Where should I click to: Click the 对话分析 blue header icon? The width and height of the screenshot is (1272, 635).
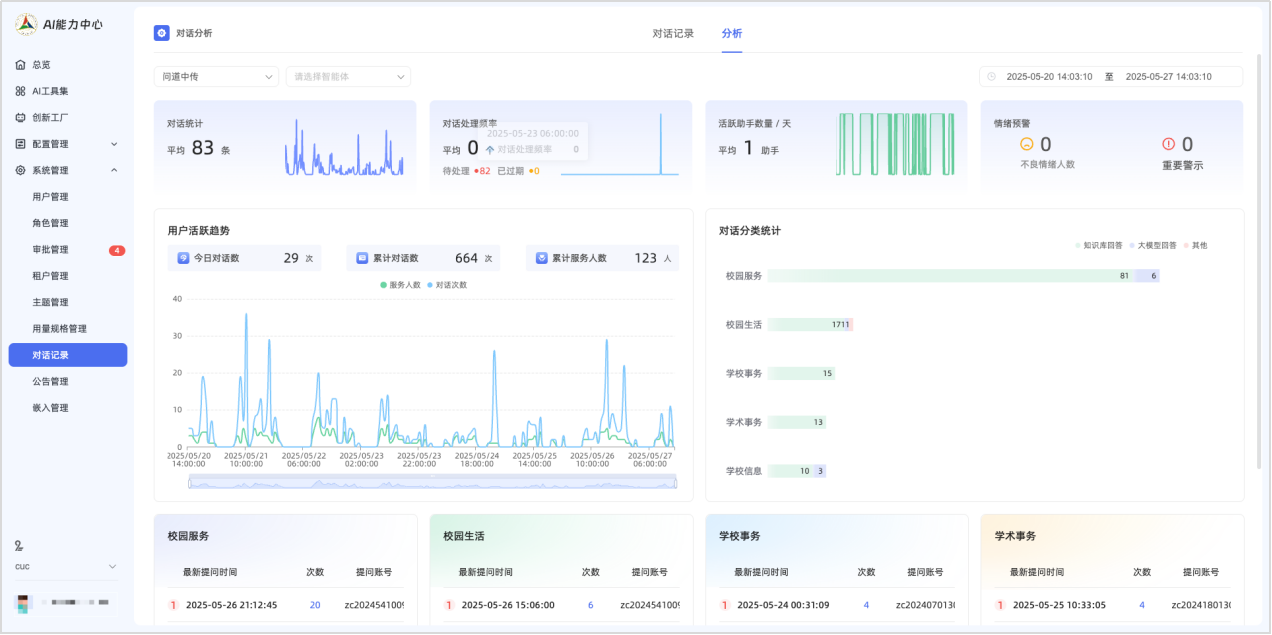click(x=161, y=33)
